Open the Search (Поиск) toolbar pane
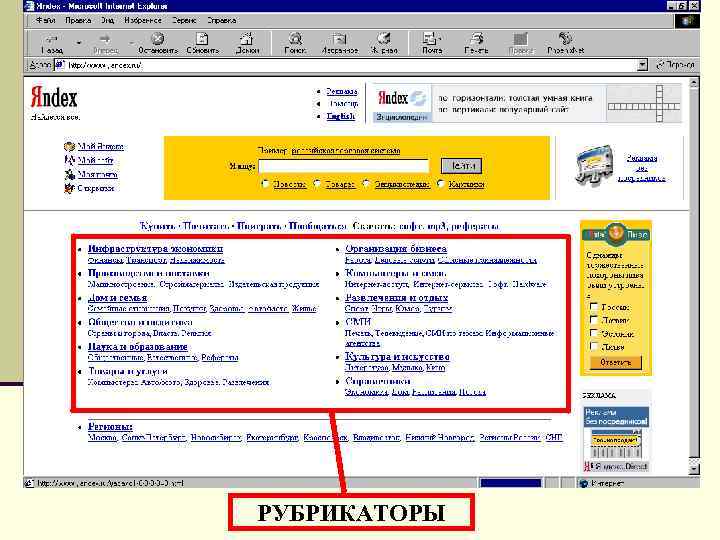The image size is (720, 540). click(295, 44)
